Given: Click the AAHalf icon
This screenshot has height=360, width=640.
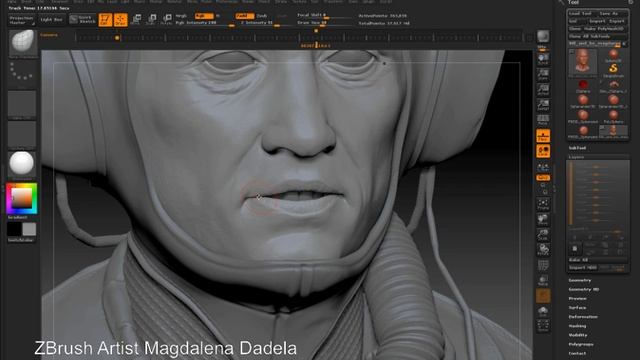Looking at the screenshot, I should (x=543, y=105).
